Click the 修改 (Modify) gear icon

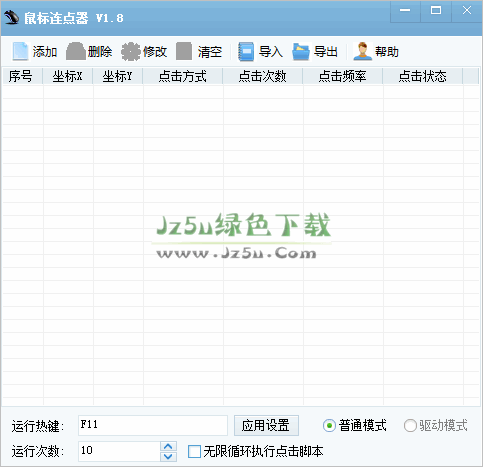pyautogui.click(x=131, y=51)
